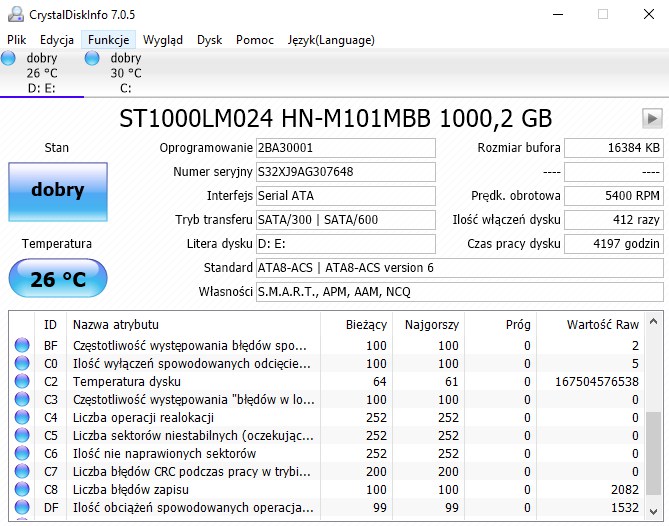
Task: Click the status orb on C0 attribute row
Action: point(22,363)
